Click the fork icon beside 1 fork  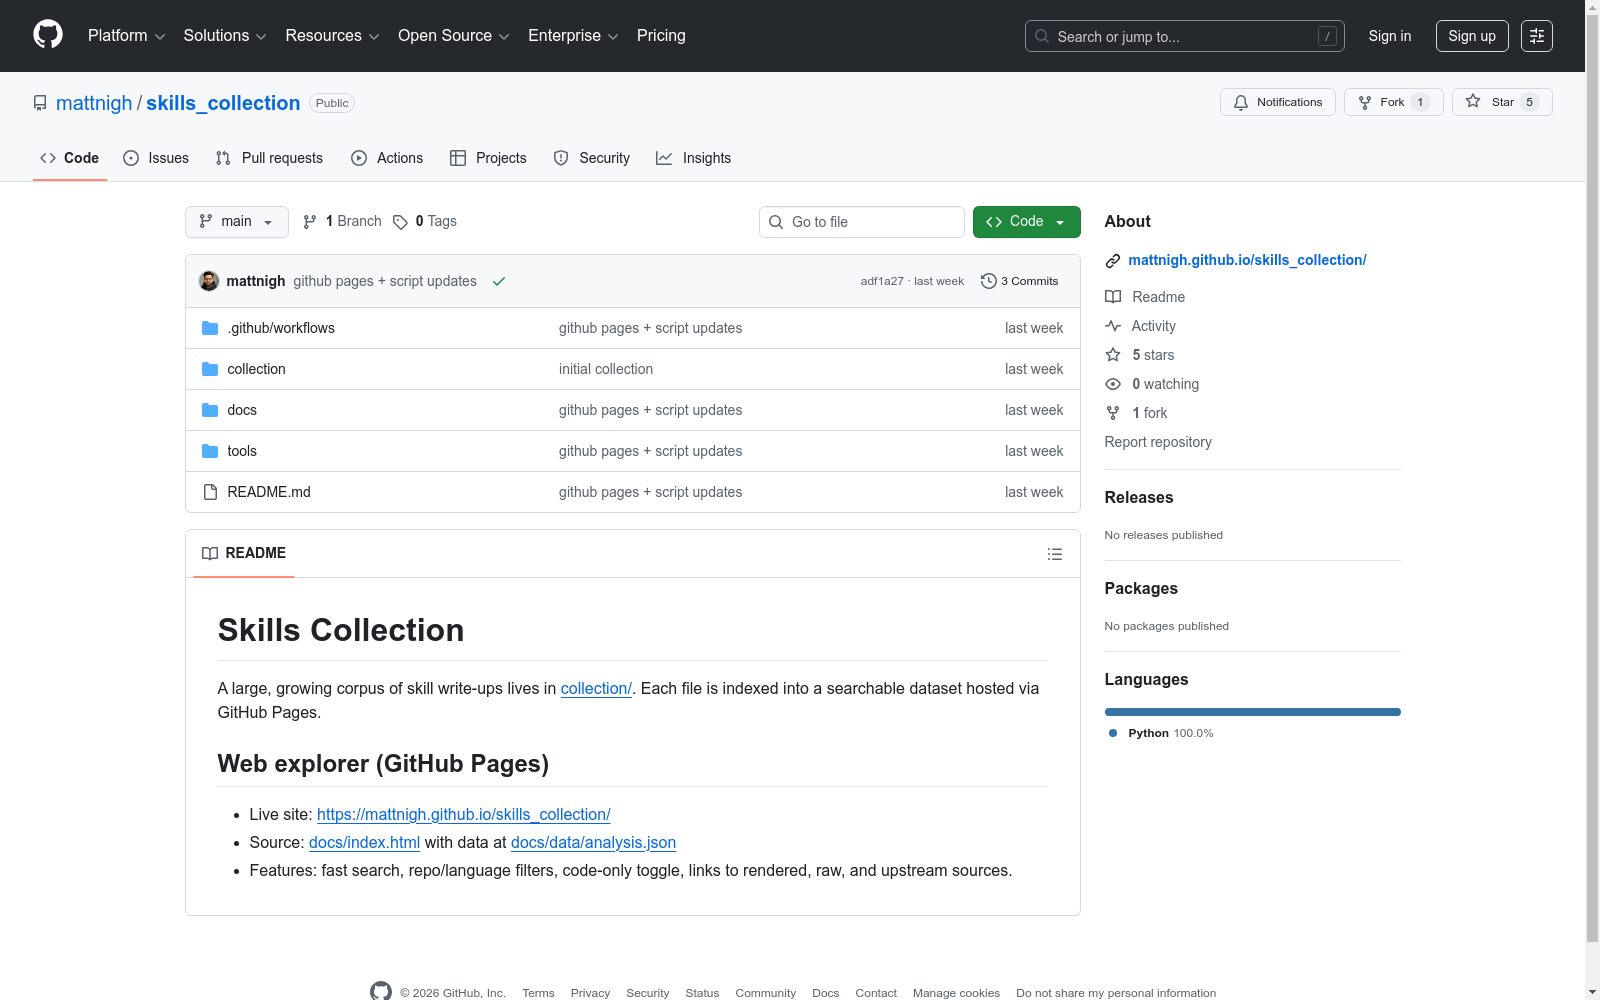pos(1113,413)
